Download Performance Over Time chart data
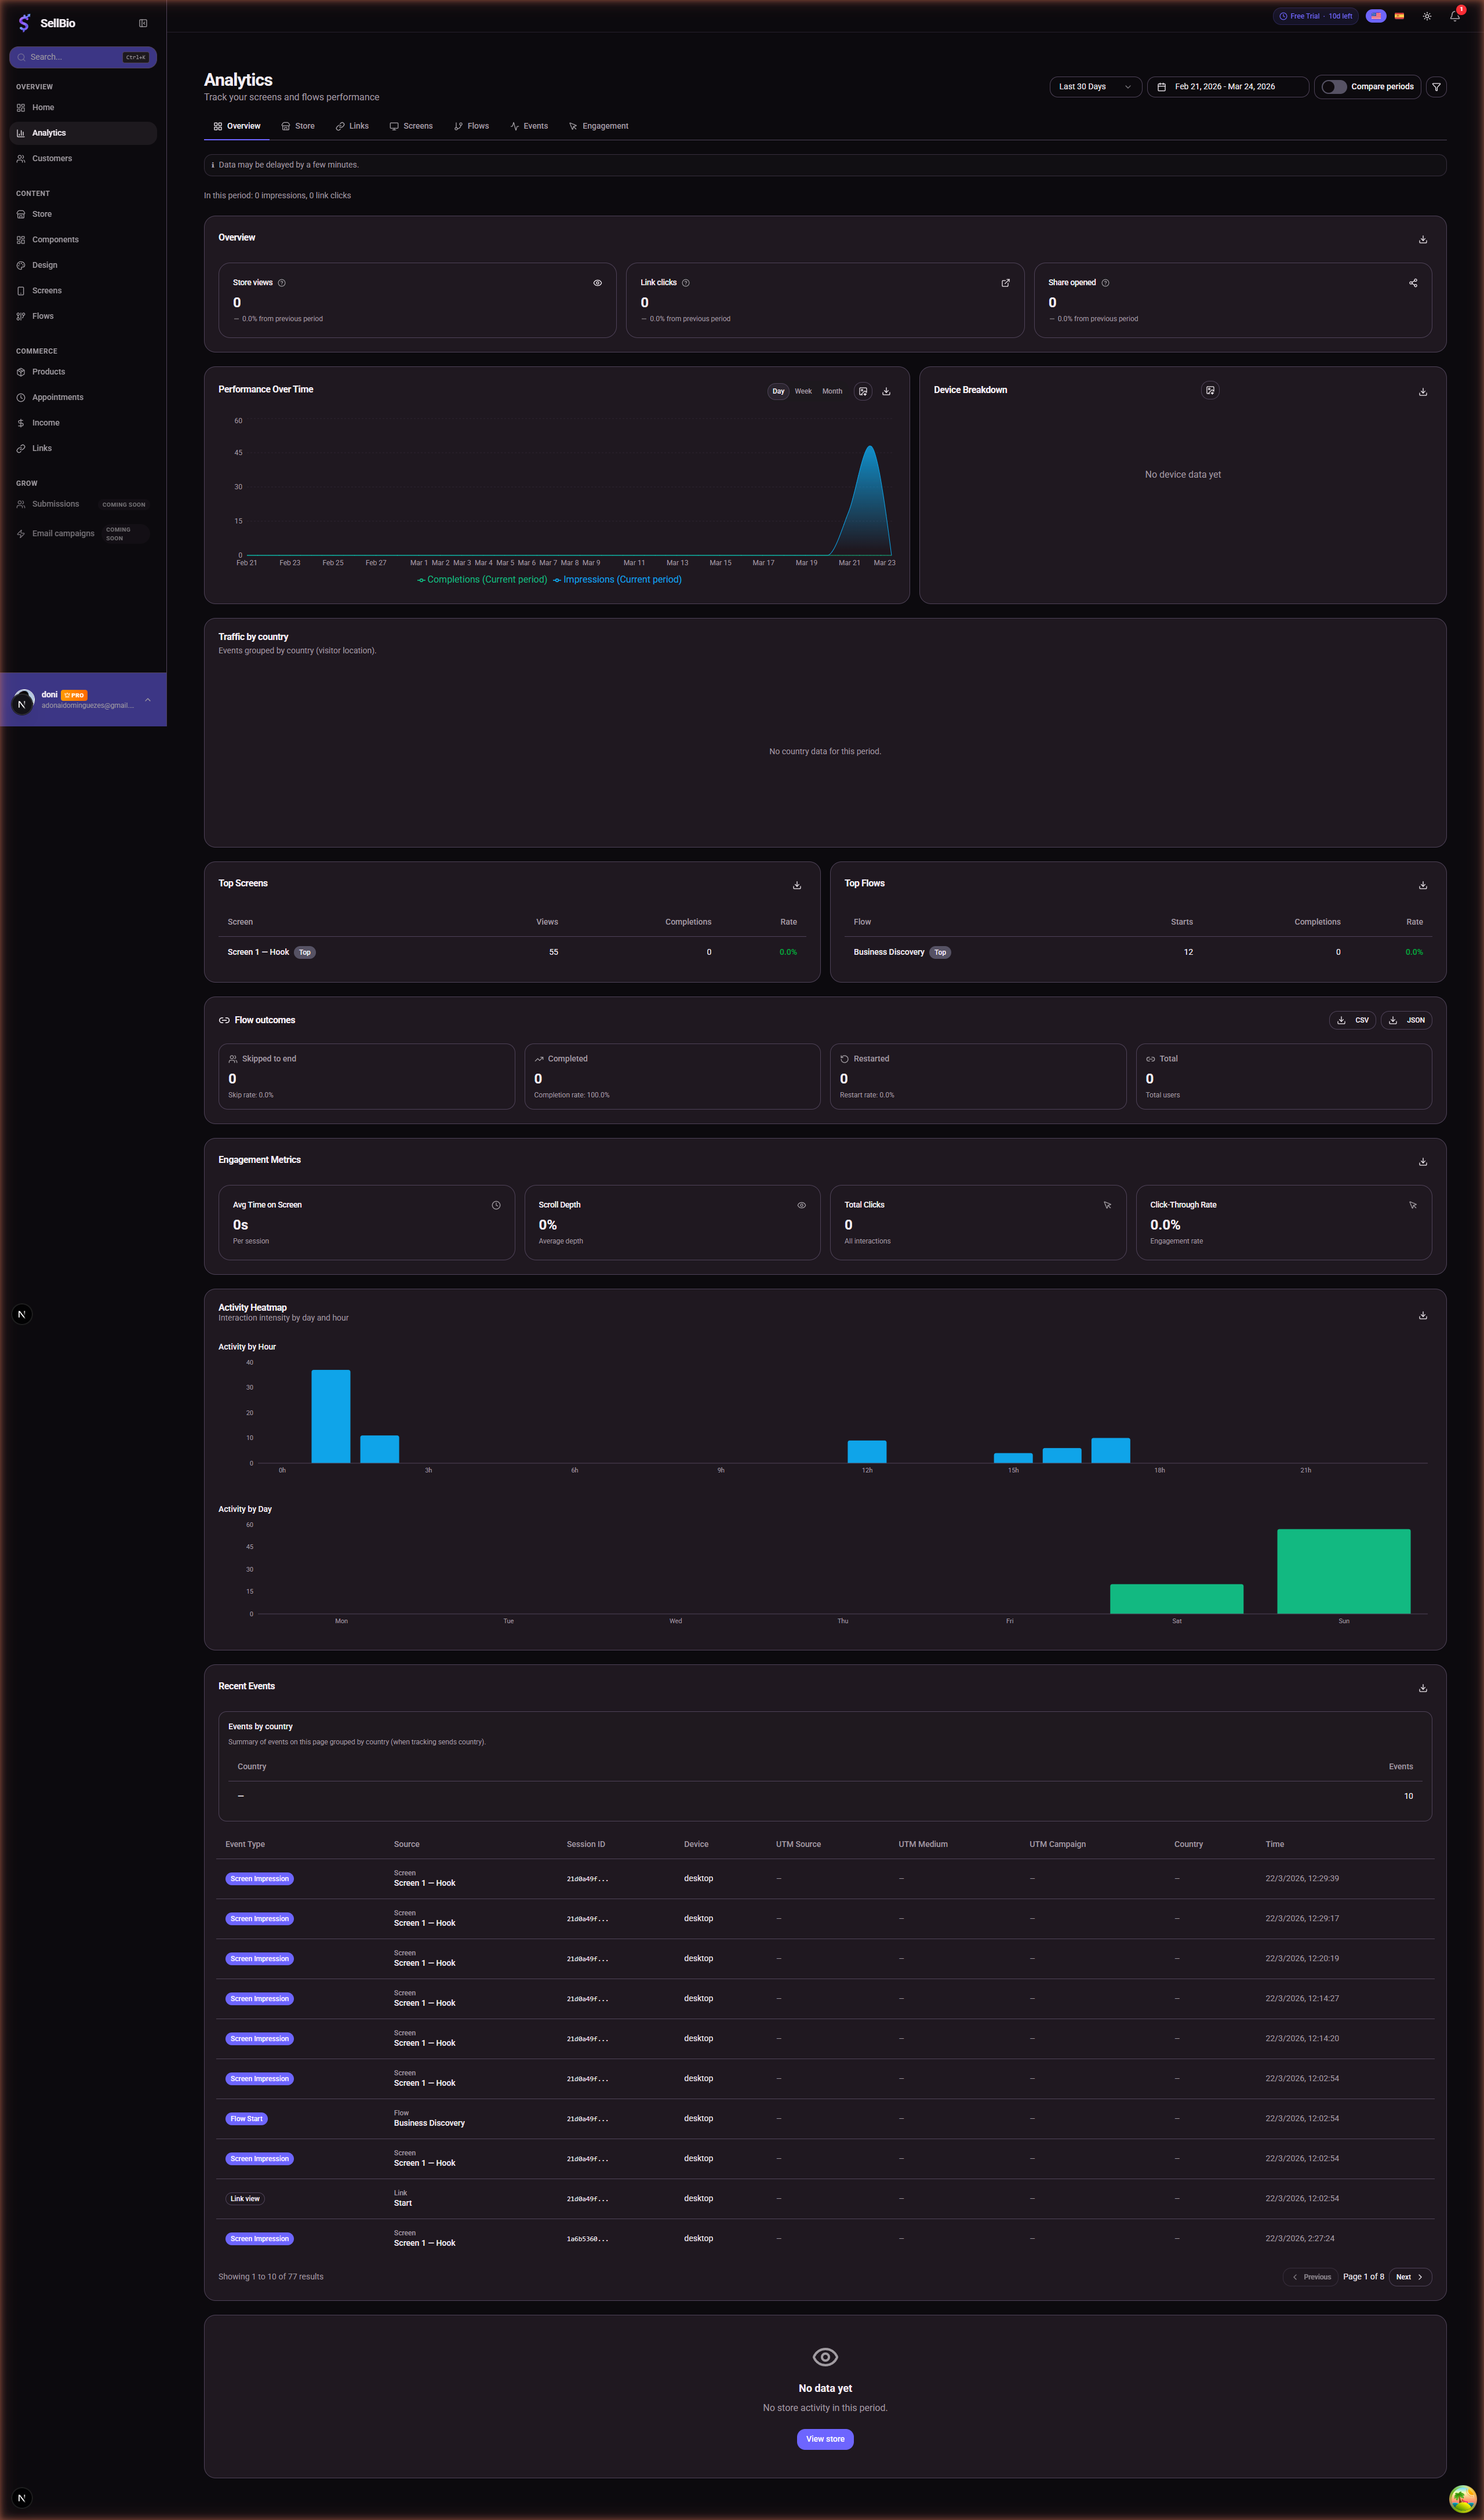The width and height of the screenshot is (1484, 2520). pyautogui.click(x=886, y=392)
